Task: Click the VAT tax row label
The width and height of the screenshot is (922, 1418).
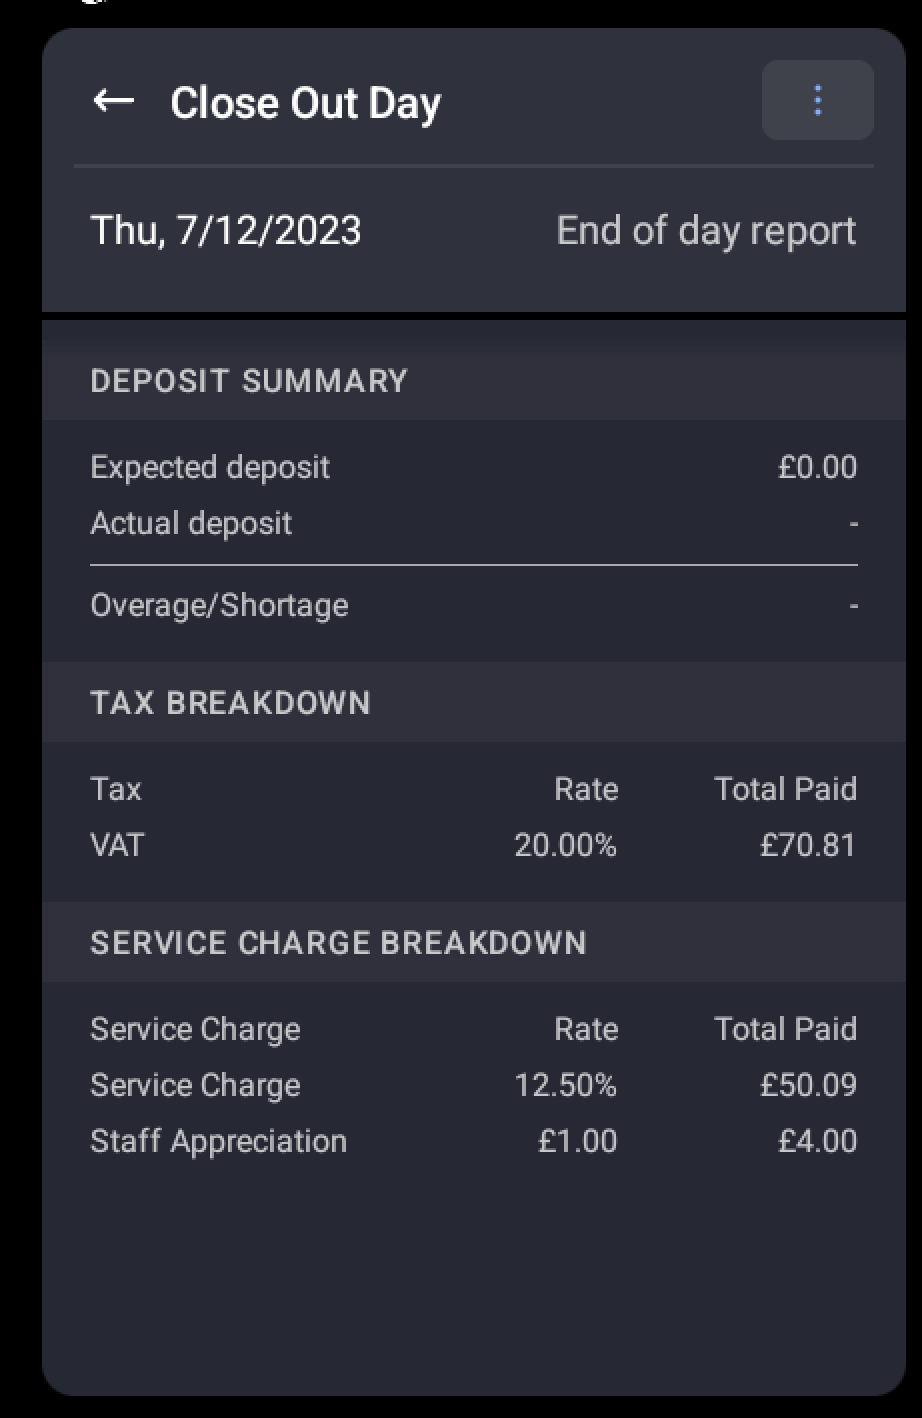Action: coord(117,845)
